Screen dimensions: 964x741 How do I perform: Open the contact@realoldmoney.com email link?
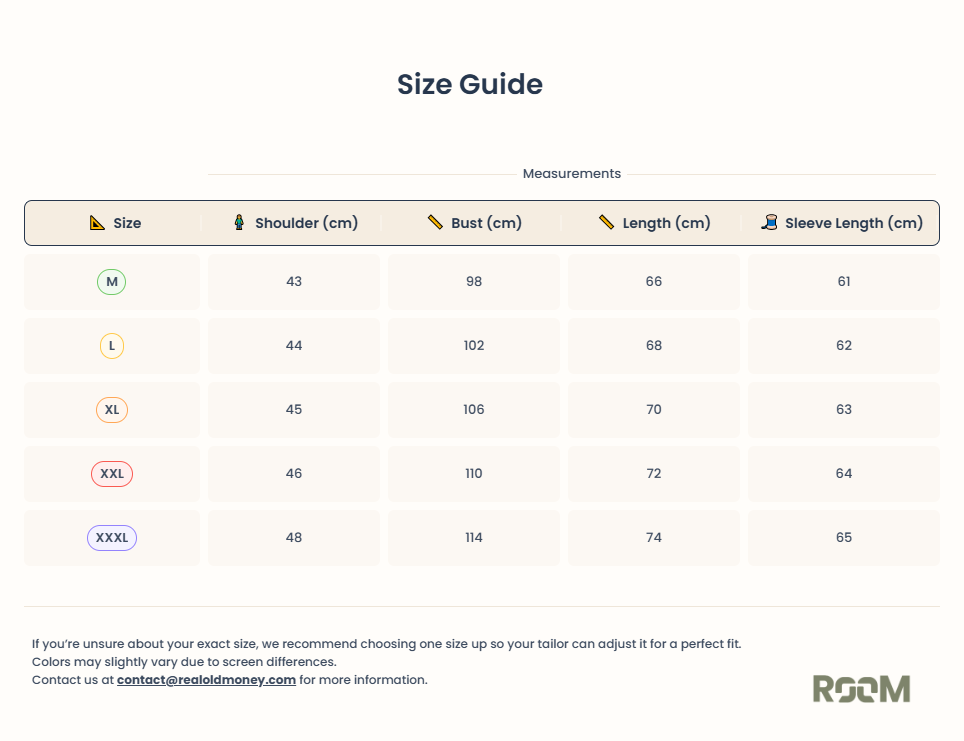click(207, 680)
